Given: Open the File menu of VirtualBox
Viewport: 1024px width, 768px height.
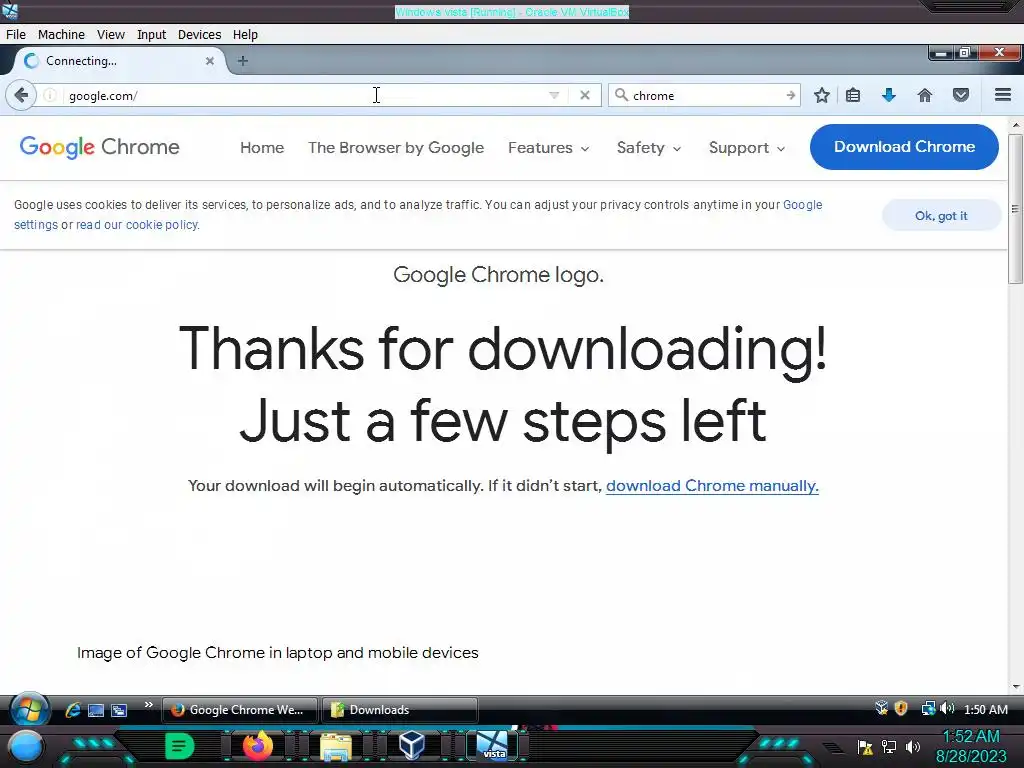Looking at the screenshot, I should point(16,35).
